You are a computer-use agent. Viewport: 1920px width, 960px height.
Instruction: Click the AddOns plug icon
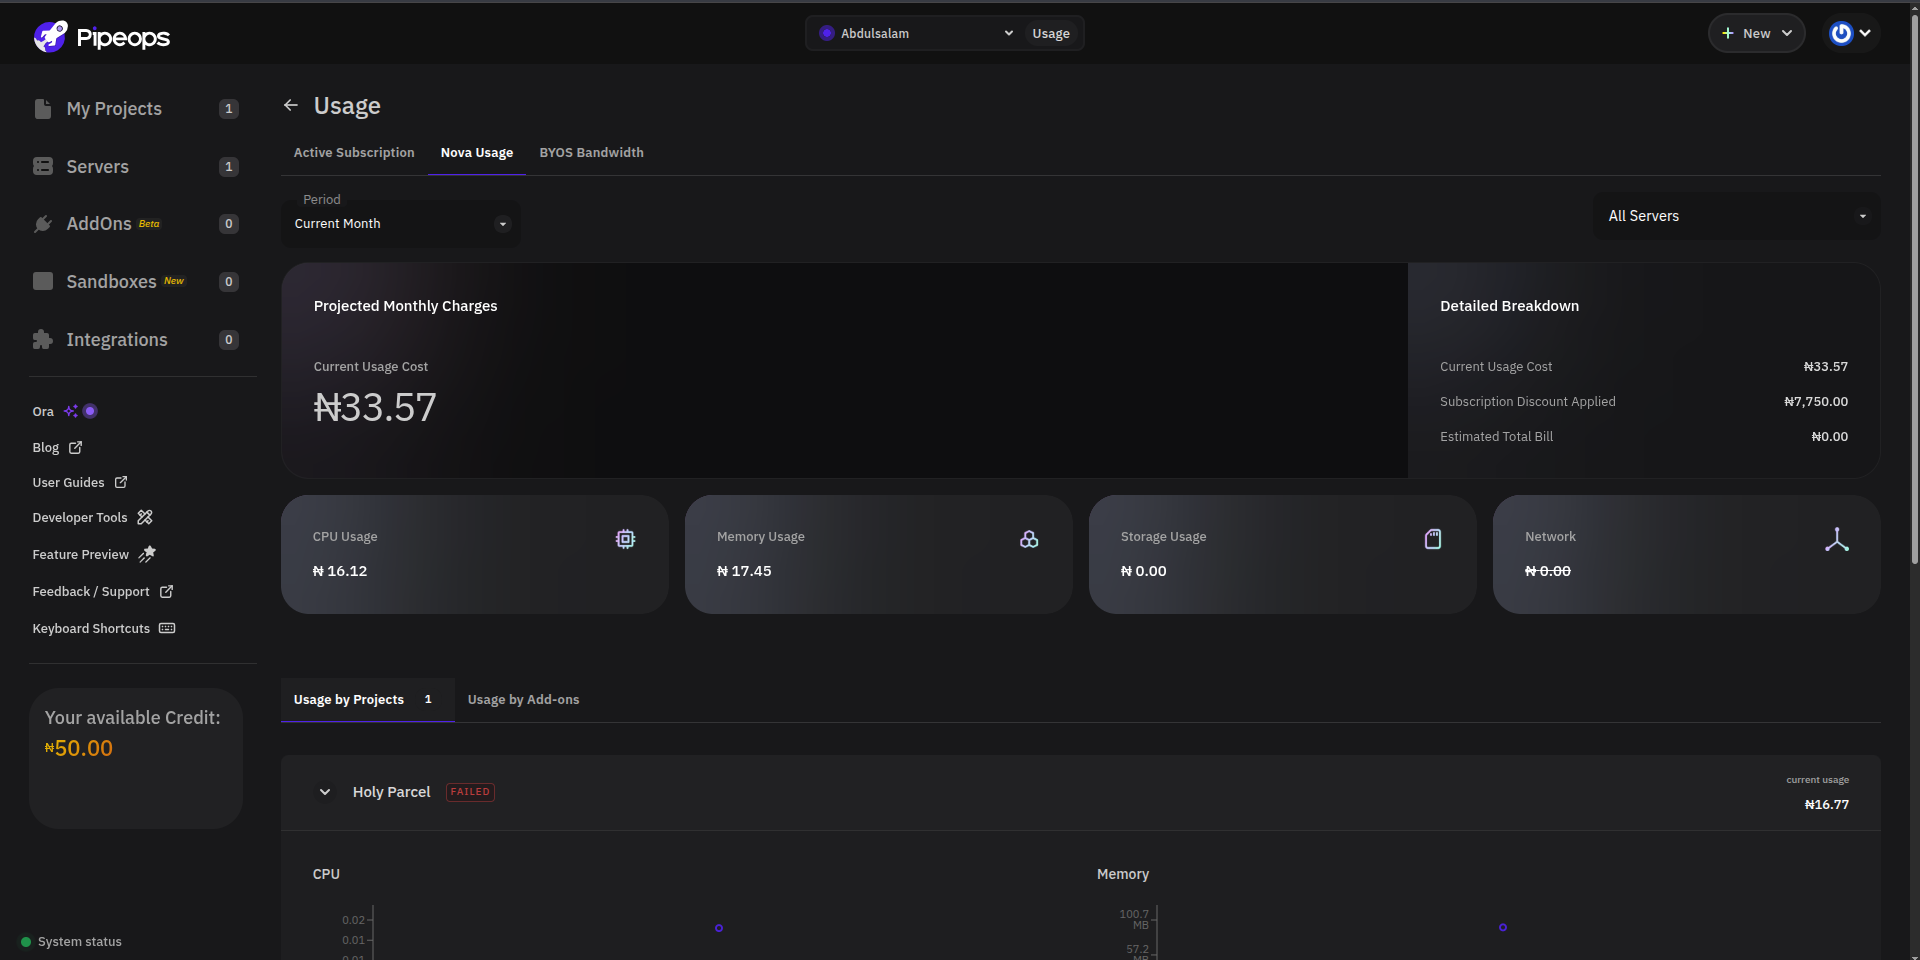[43, 224]
